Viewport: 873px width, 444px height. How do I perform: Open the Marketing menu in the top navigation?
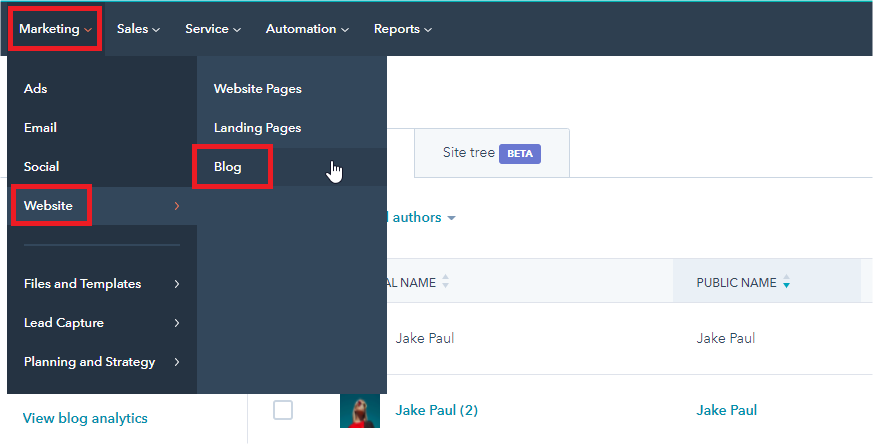(55, 29)
